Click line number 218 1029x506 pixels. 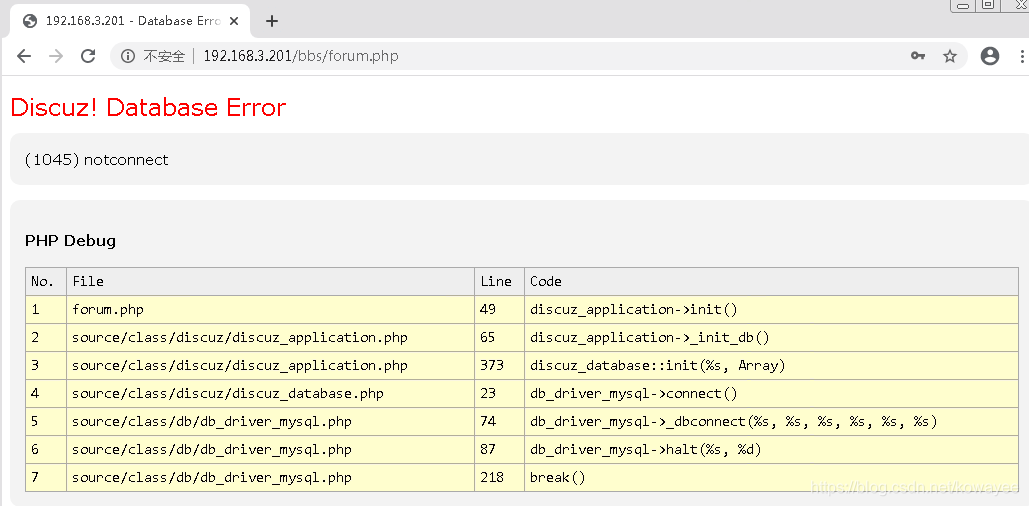pos(499,478)
